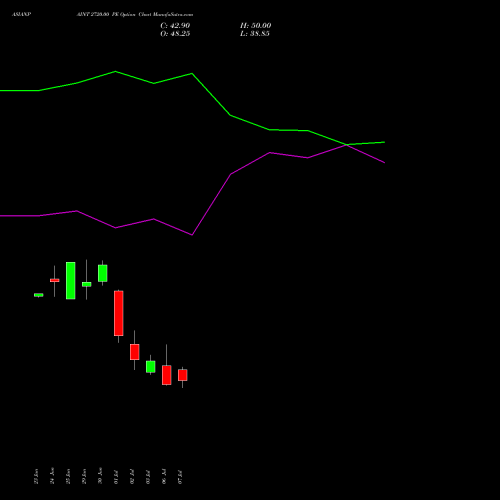Click the small green candle for 23 Jun

tap(39, 295)
